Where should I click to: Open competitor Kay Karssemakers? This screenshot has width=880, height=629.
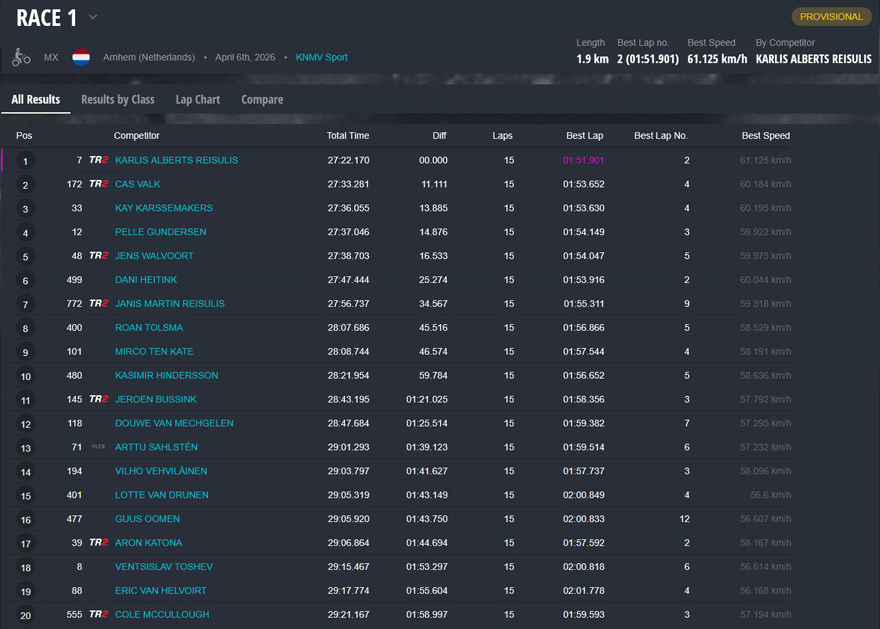click(163, 208)
